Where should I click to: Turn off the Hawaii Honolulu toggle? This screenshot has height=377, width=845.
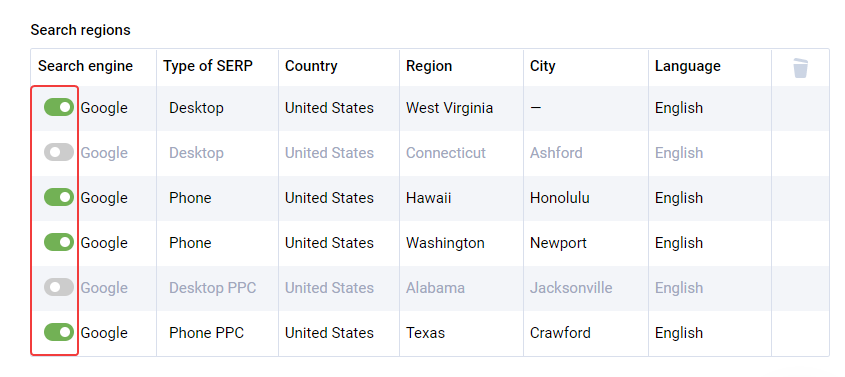[x=59, y=197]
